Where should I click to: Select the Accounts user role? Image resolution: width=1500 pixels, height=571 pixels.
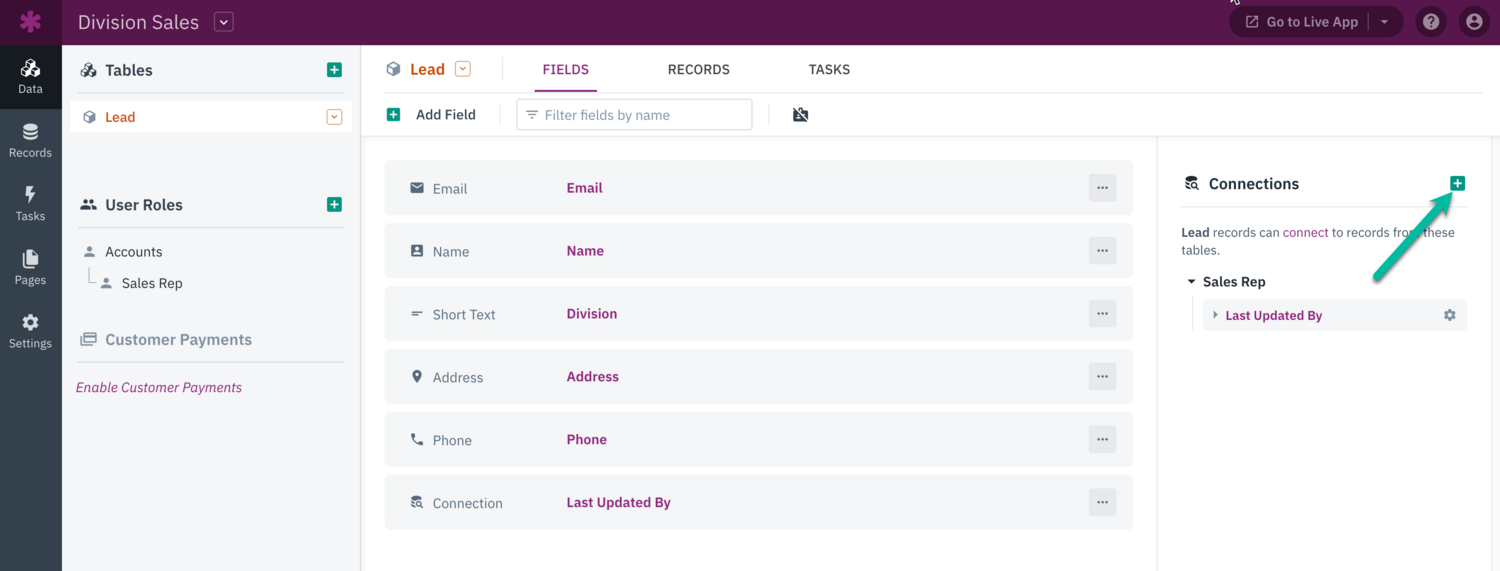click(133, 252)
